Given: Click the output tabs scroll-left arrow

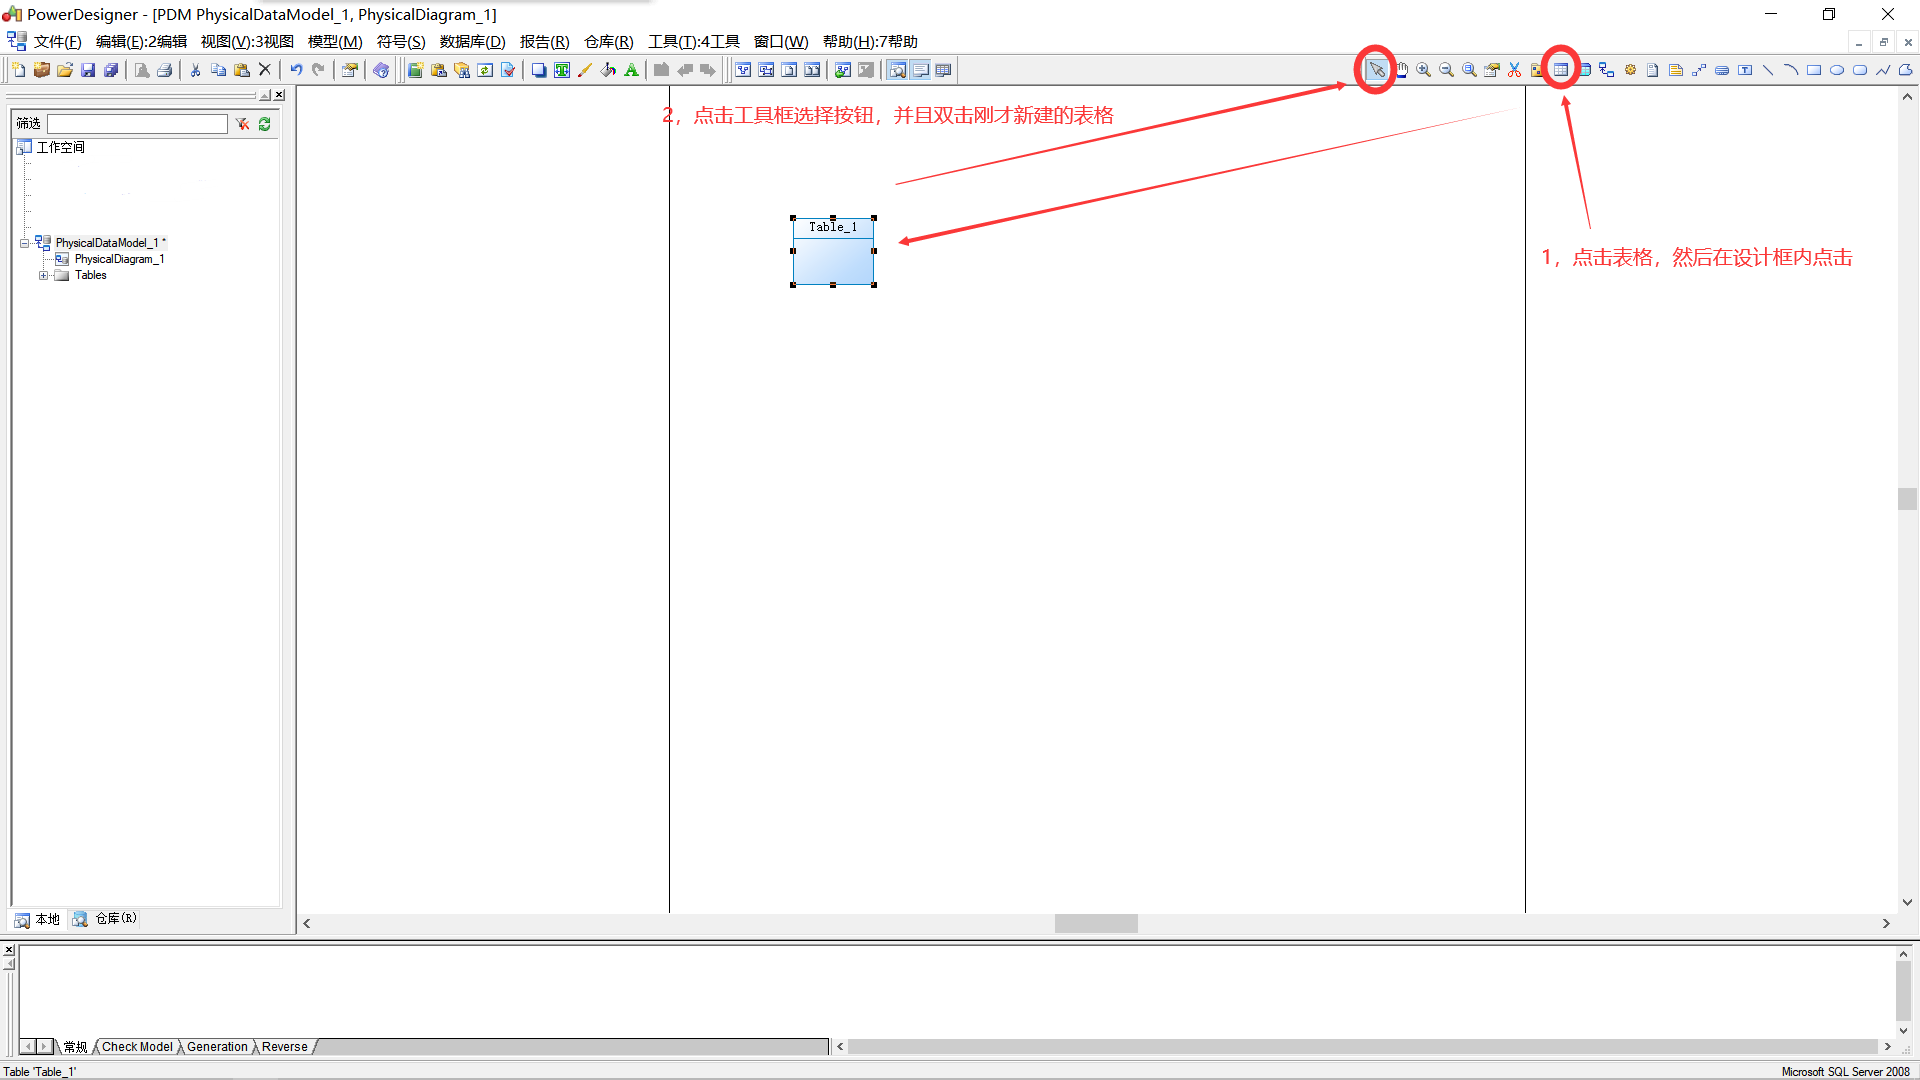Looking at the screenshot, I should tap(28, 1047).
